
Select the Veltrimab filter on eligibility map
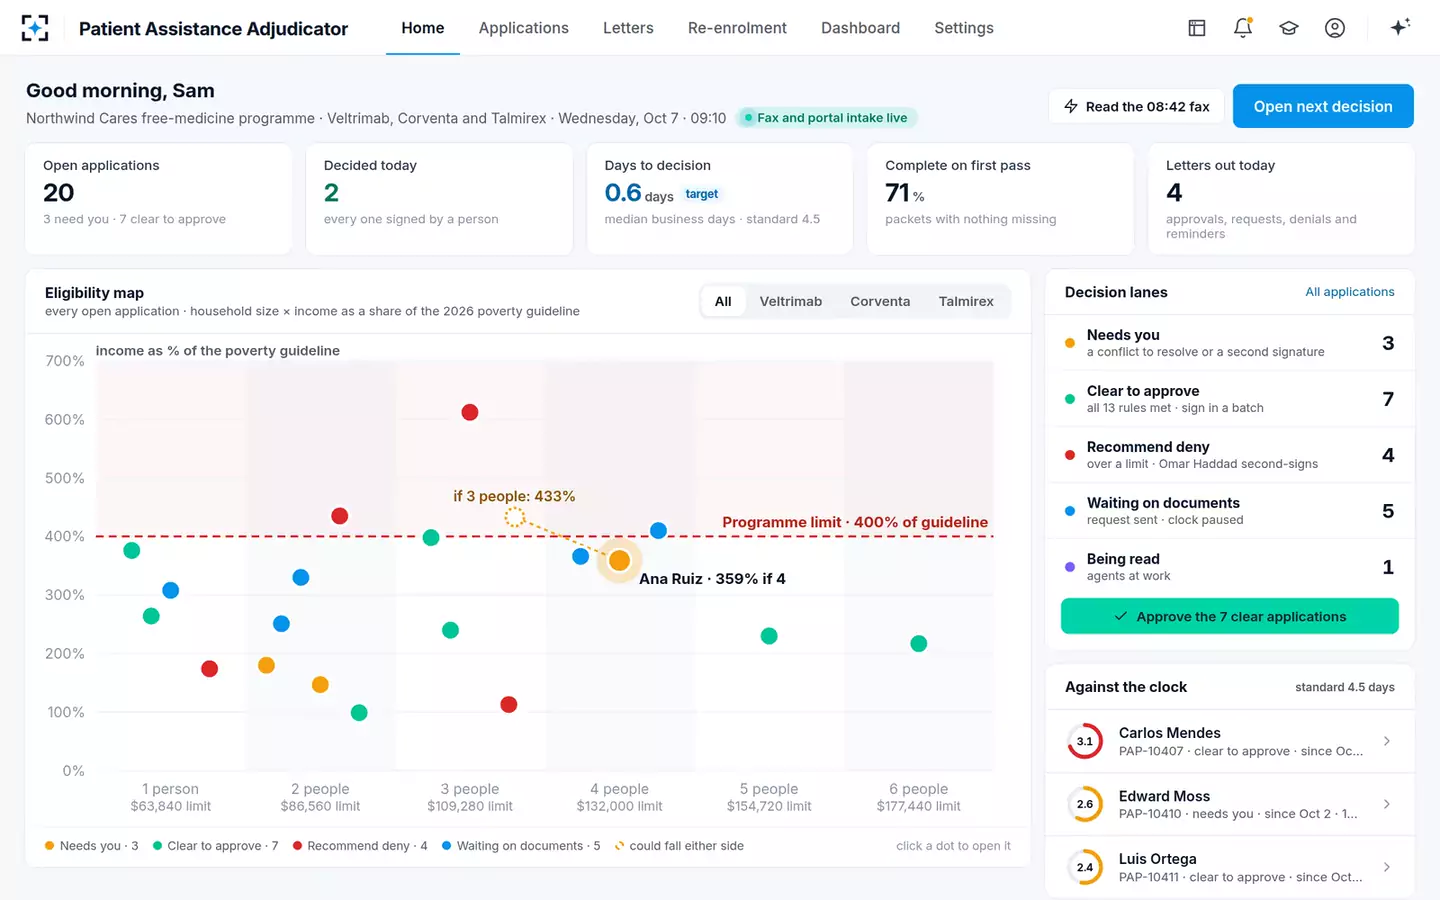(x=790, y=301)
